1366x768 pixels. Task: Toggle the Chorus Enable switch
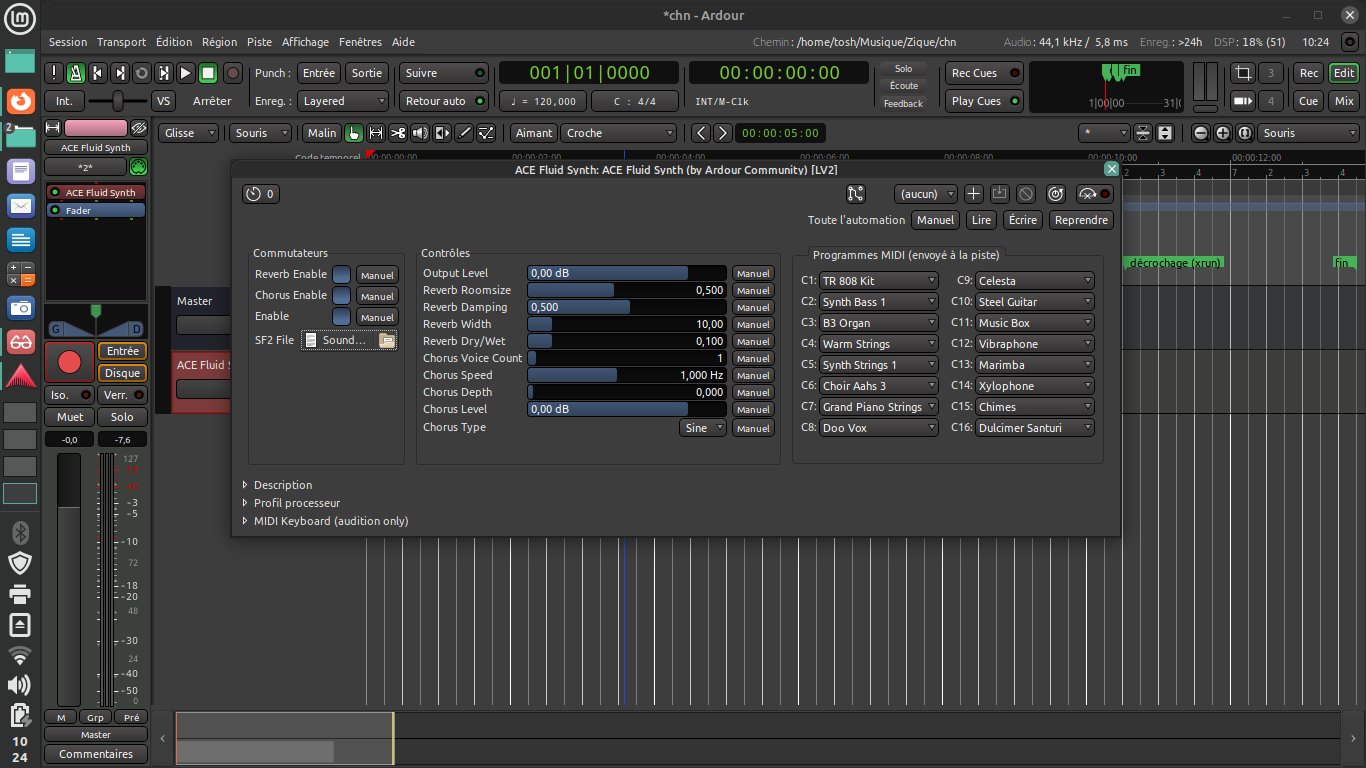pyautogui.click(x=342, y=295)
